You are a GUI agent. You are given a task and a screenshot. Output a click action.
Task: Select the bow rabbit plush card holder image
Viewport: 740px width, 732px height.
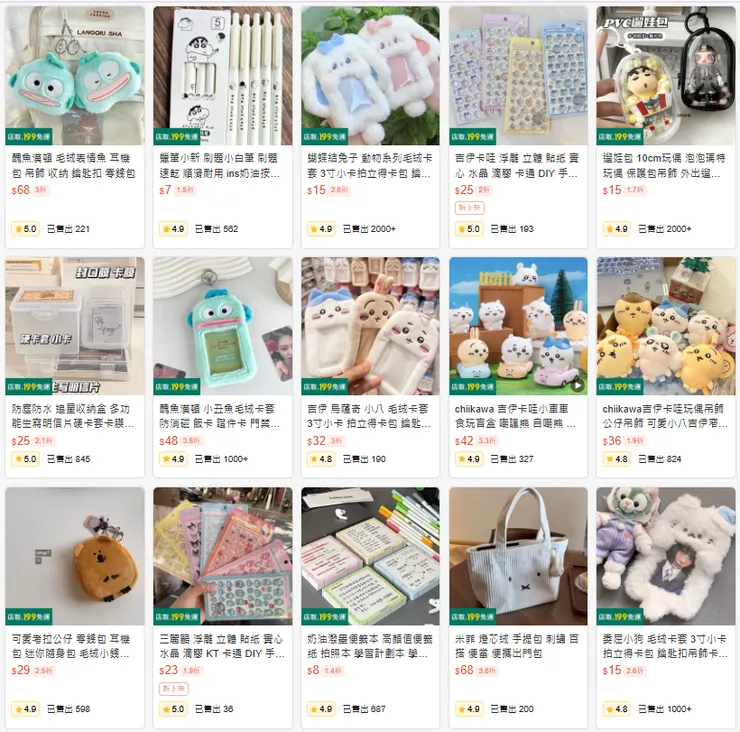(x=370, y=76)
